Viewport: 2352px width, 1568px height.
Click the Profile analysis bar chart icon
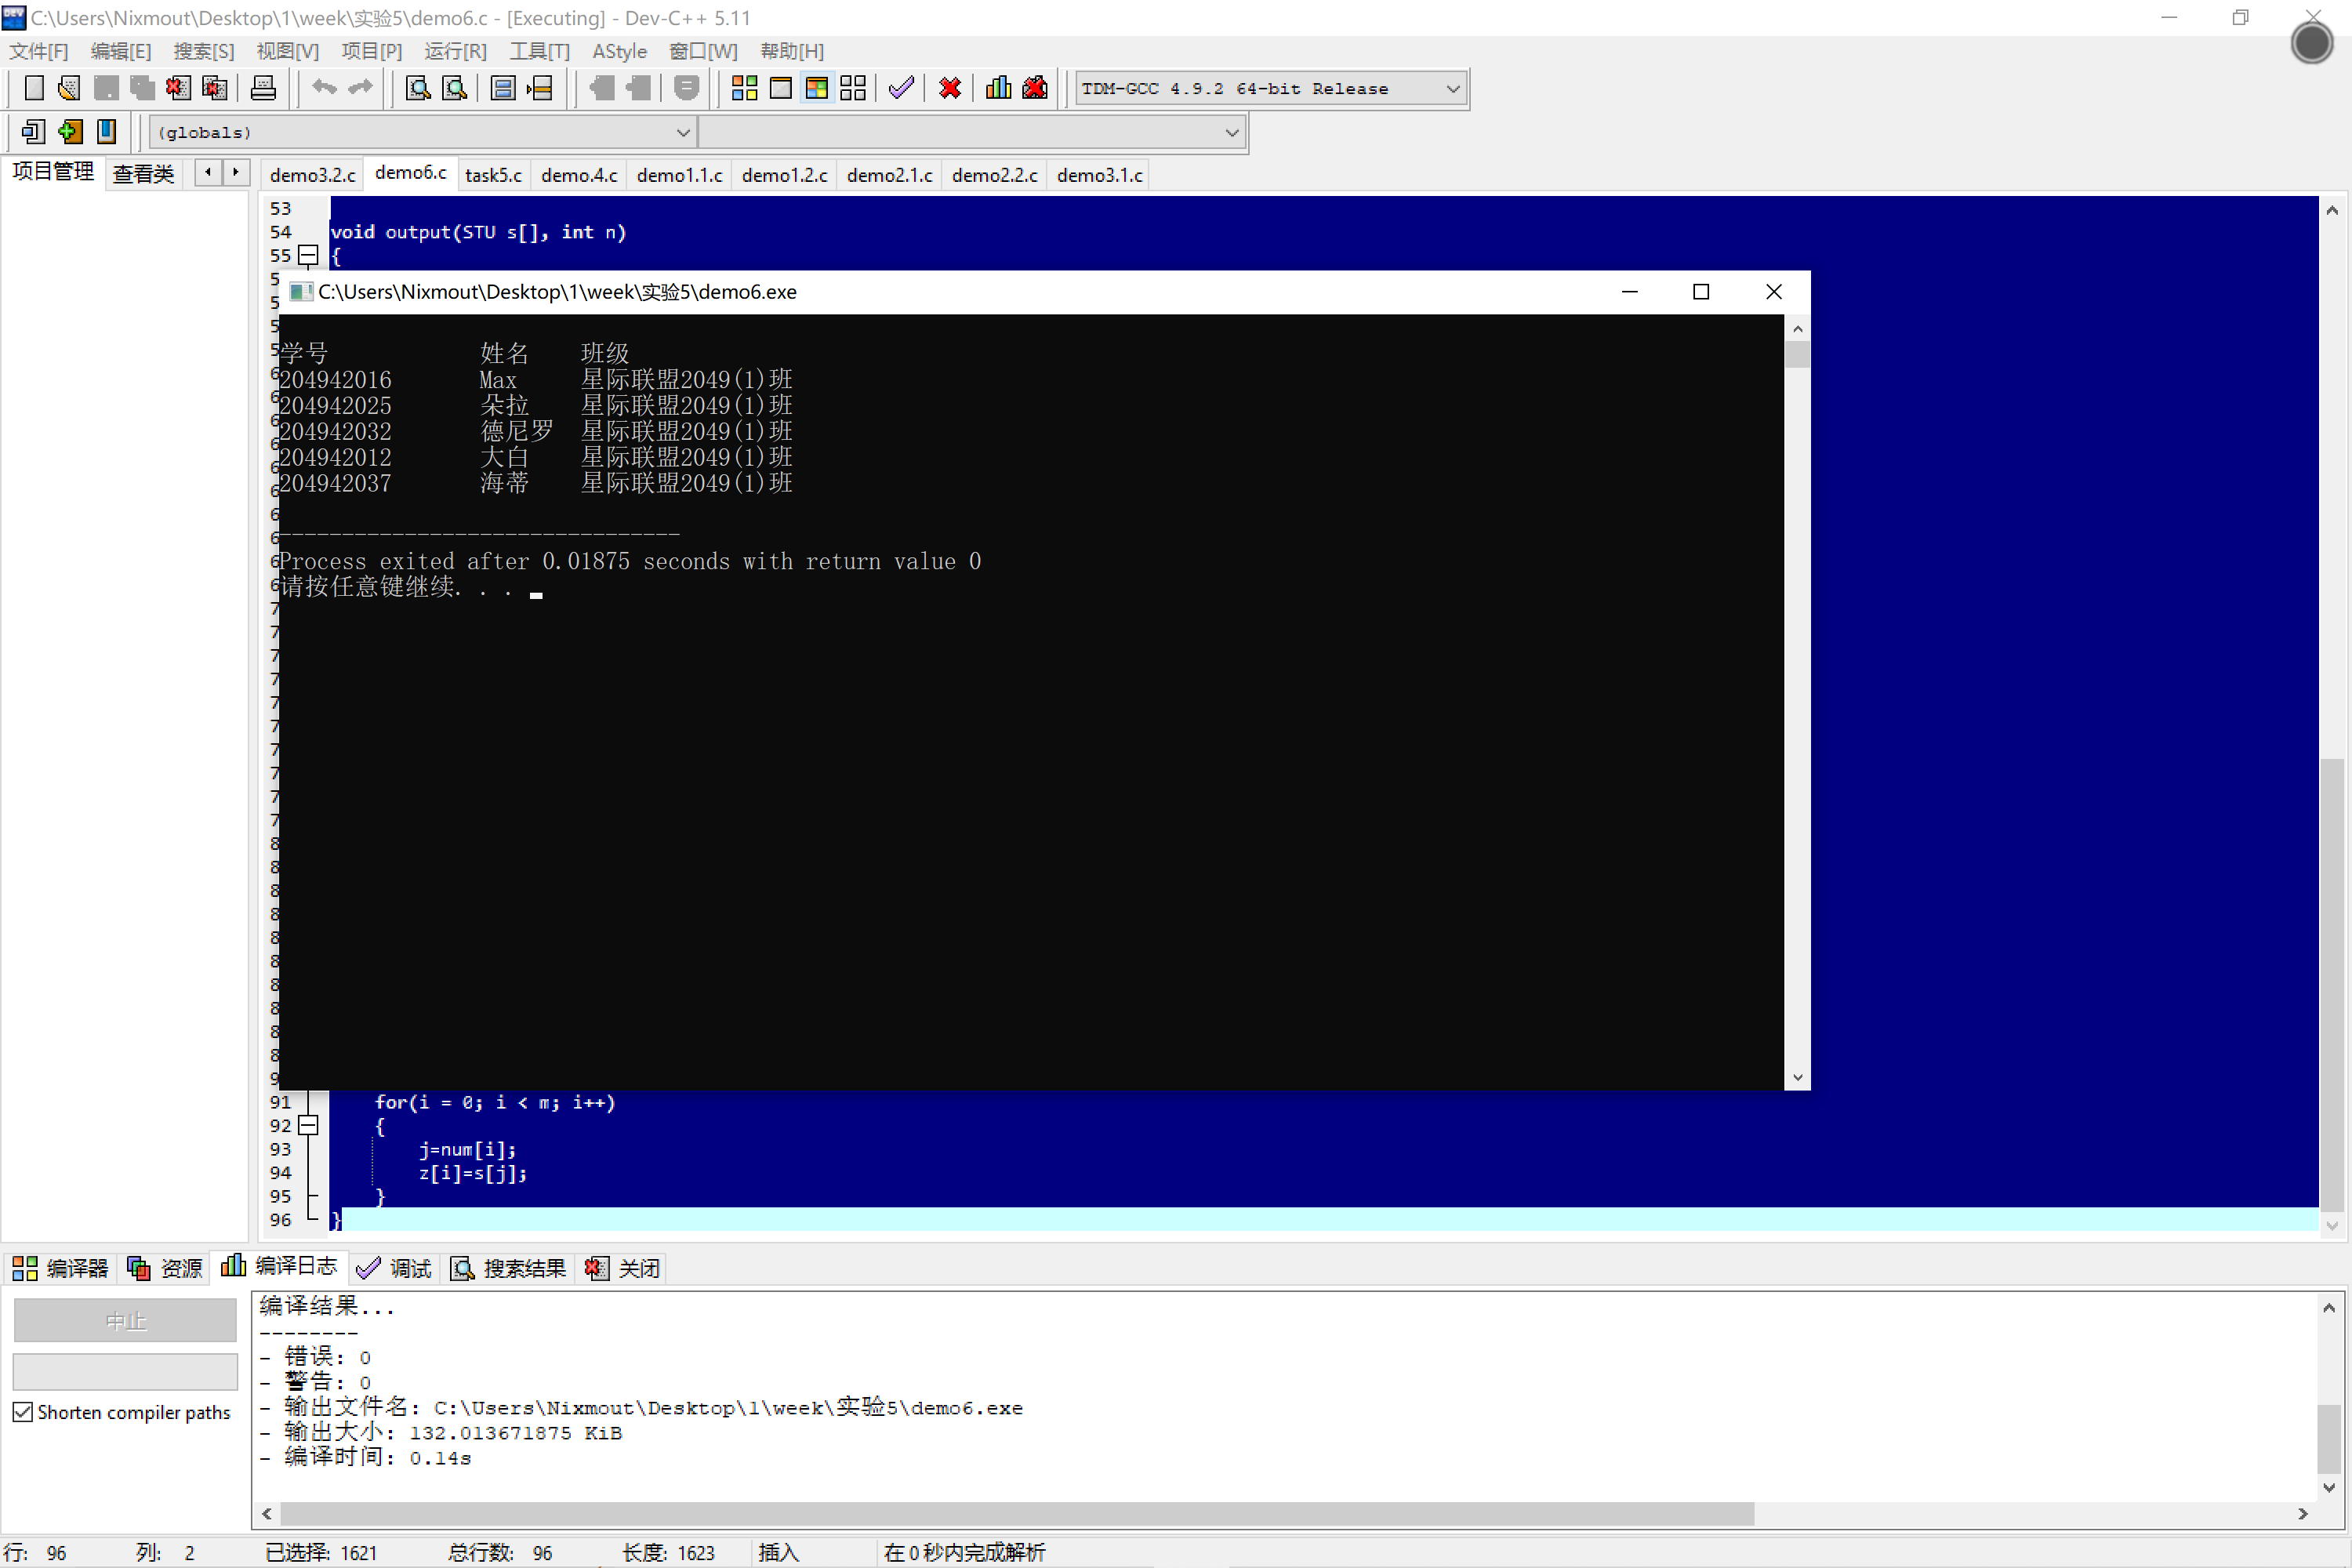[998, 88]
